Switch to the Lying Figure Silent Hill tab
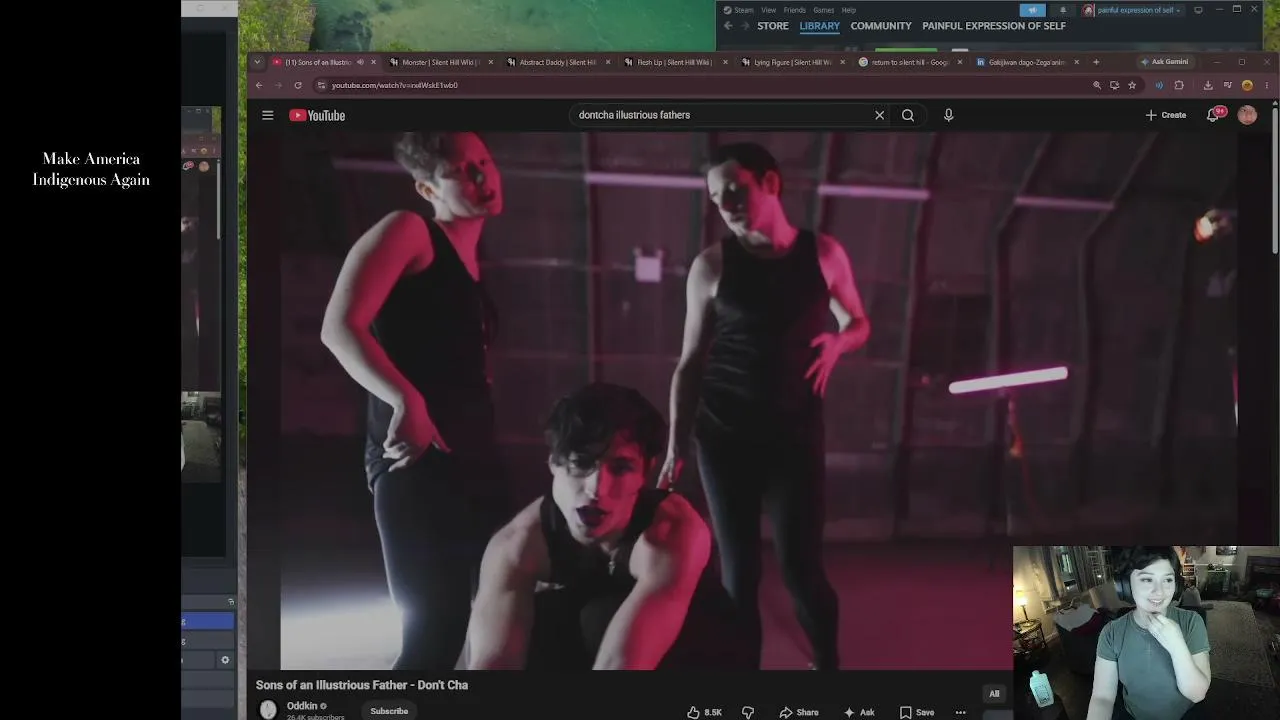Image resolution: width=1280 pixels, height=720 pixels. 791,62
